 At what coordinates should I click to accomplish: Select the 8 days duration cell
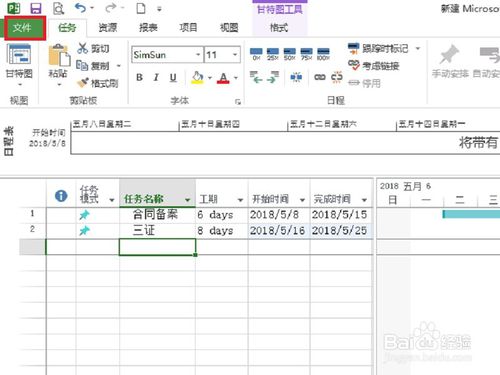222,230
